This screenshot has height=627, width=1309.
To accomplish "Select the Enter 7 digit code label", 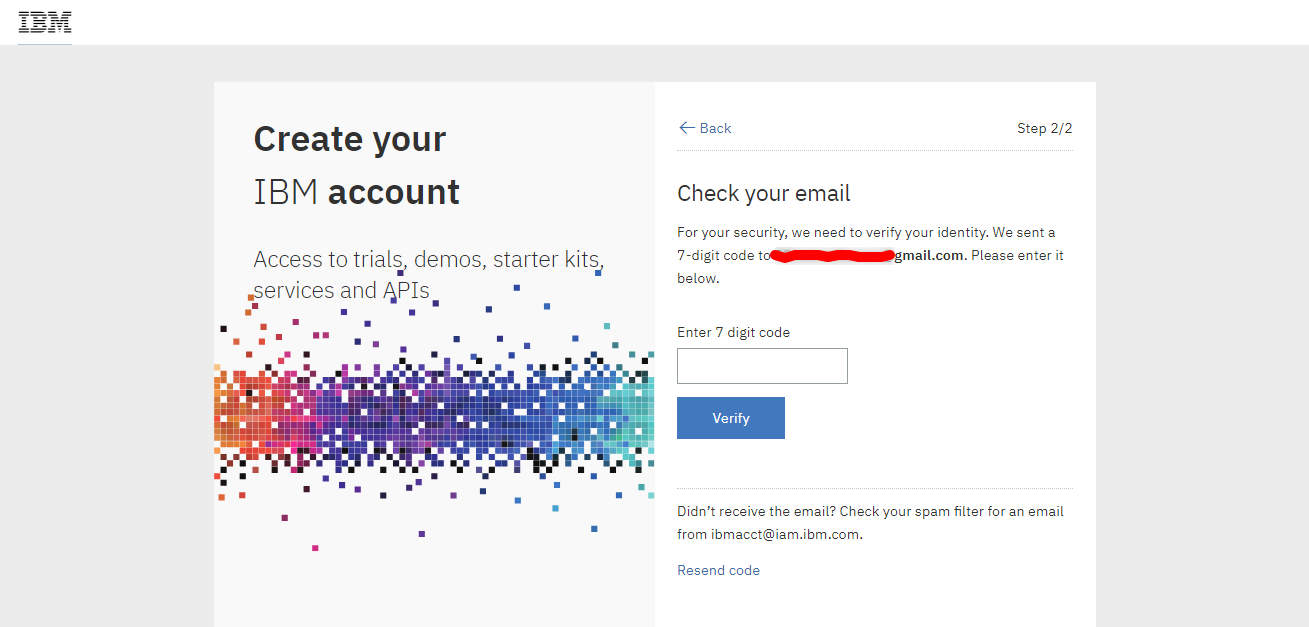I will click(x=733, y=332).
